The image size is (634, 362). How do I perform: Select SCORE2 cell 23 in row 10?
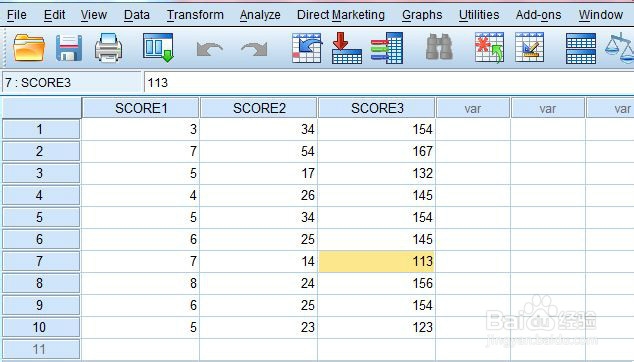(x=259, y=327)
